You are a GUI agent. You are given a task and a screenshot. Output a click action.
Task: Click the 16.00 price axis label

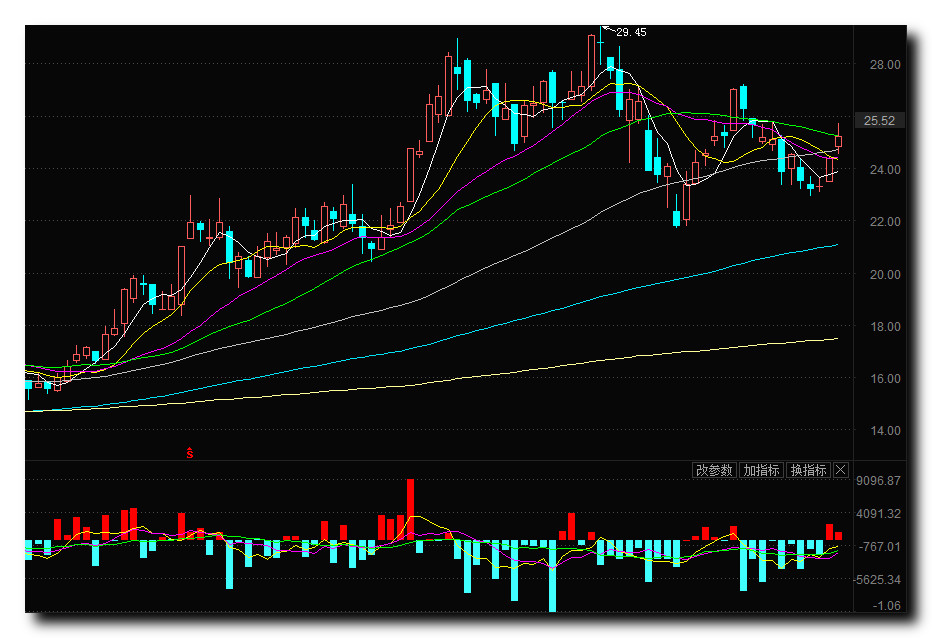(885, 379)
